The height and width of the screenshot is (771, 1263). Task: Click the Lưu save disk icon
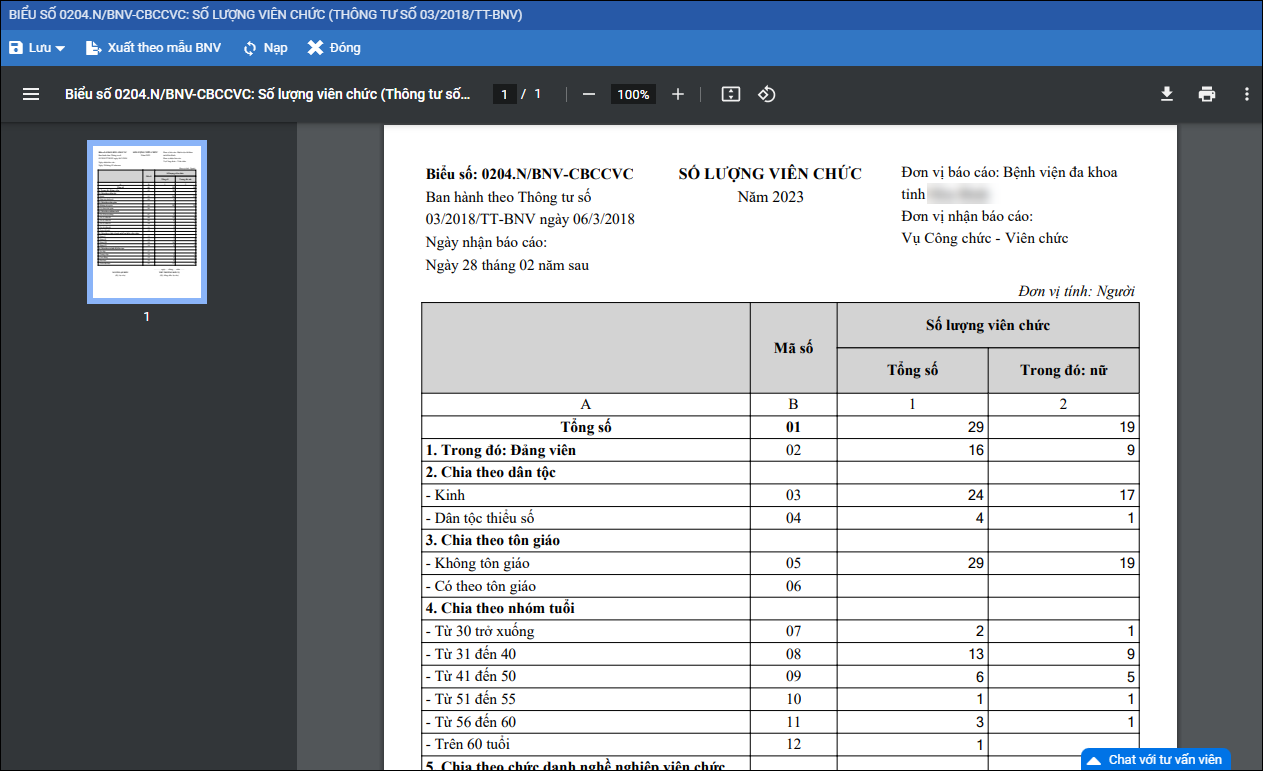pos(16,48)
